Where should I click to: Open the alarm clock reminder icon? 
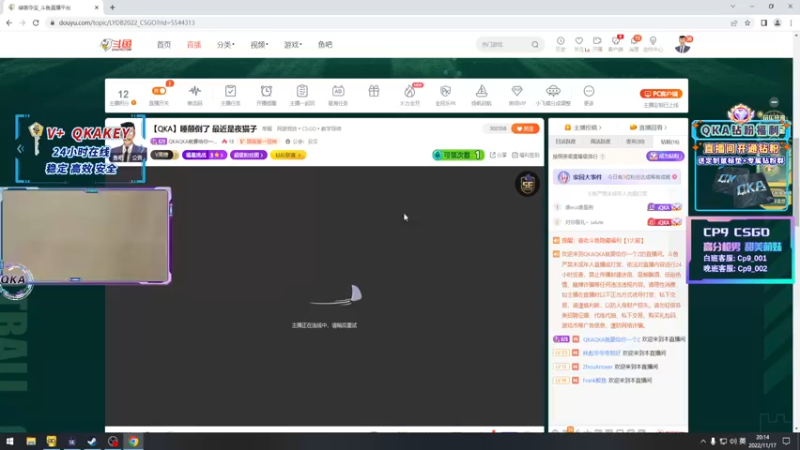click(266, 91)
